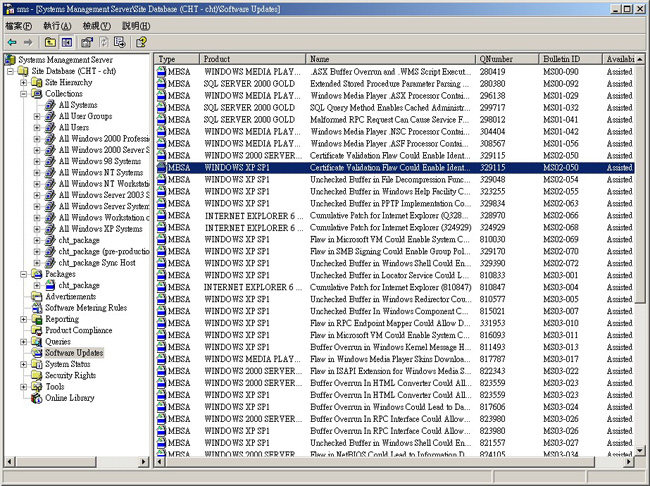Expand the All User Groups collection
The height and width of the screenshot is (486, 650).
point(37,116)
